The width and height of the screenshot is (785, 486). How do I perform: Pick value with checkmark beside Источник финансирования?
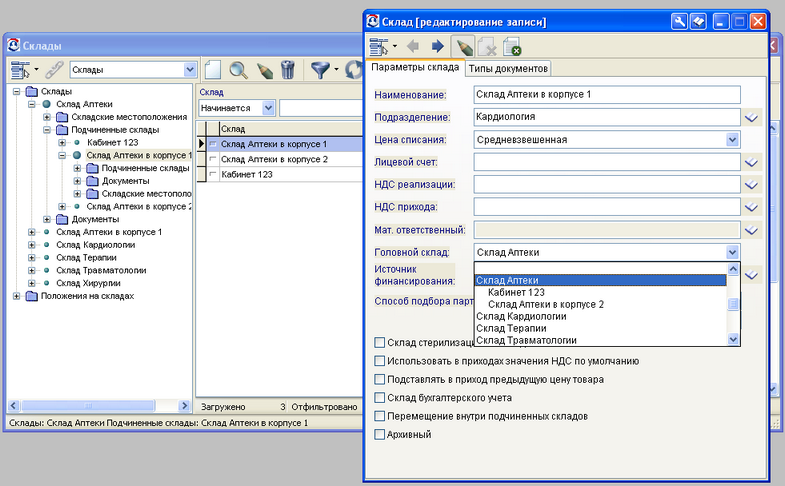coord(751,275)
